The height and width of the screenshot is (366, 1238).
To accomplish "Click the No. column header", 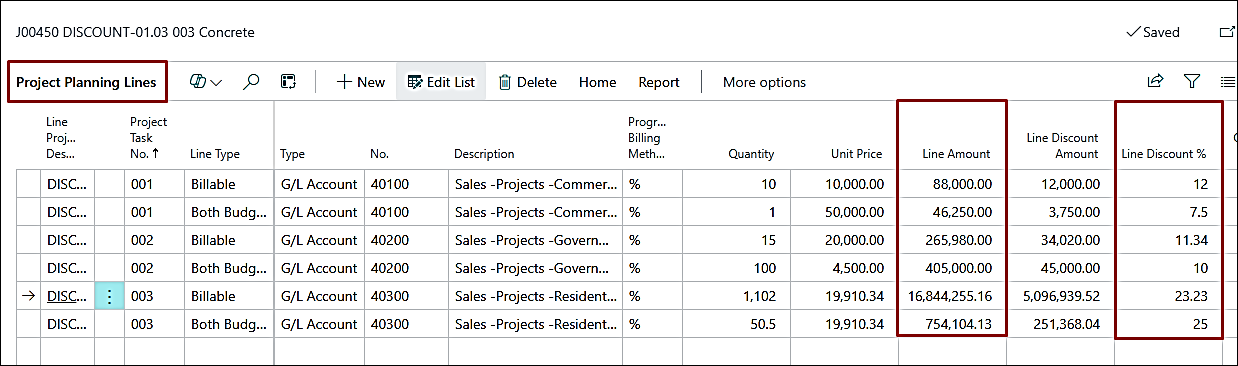I will pyautogui.click(x=379, y=154).
